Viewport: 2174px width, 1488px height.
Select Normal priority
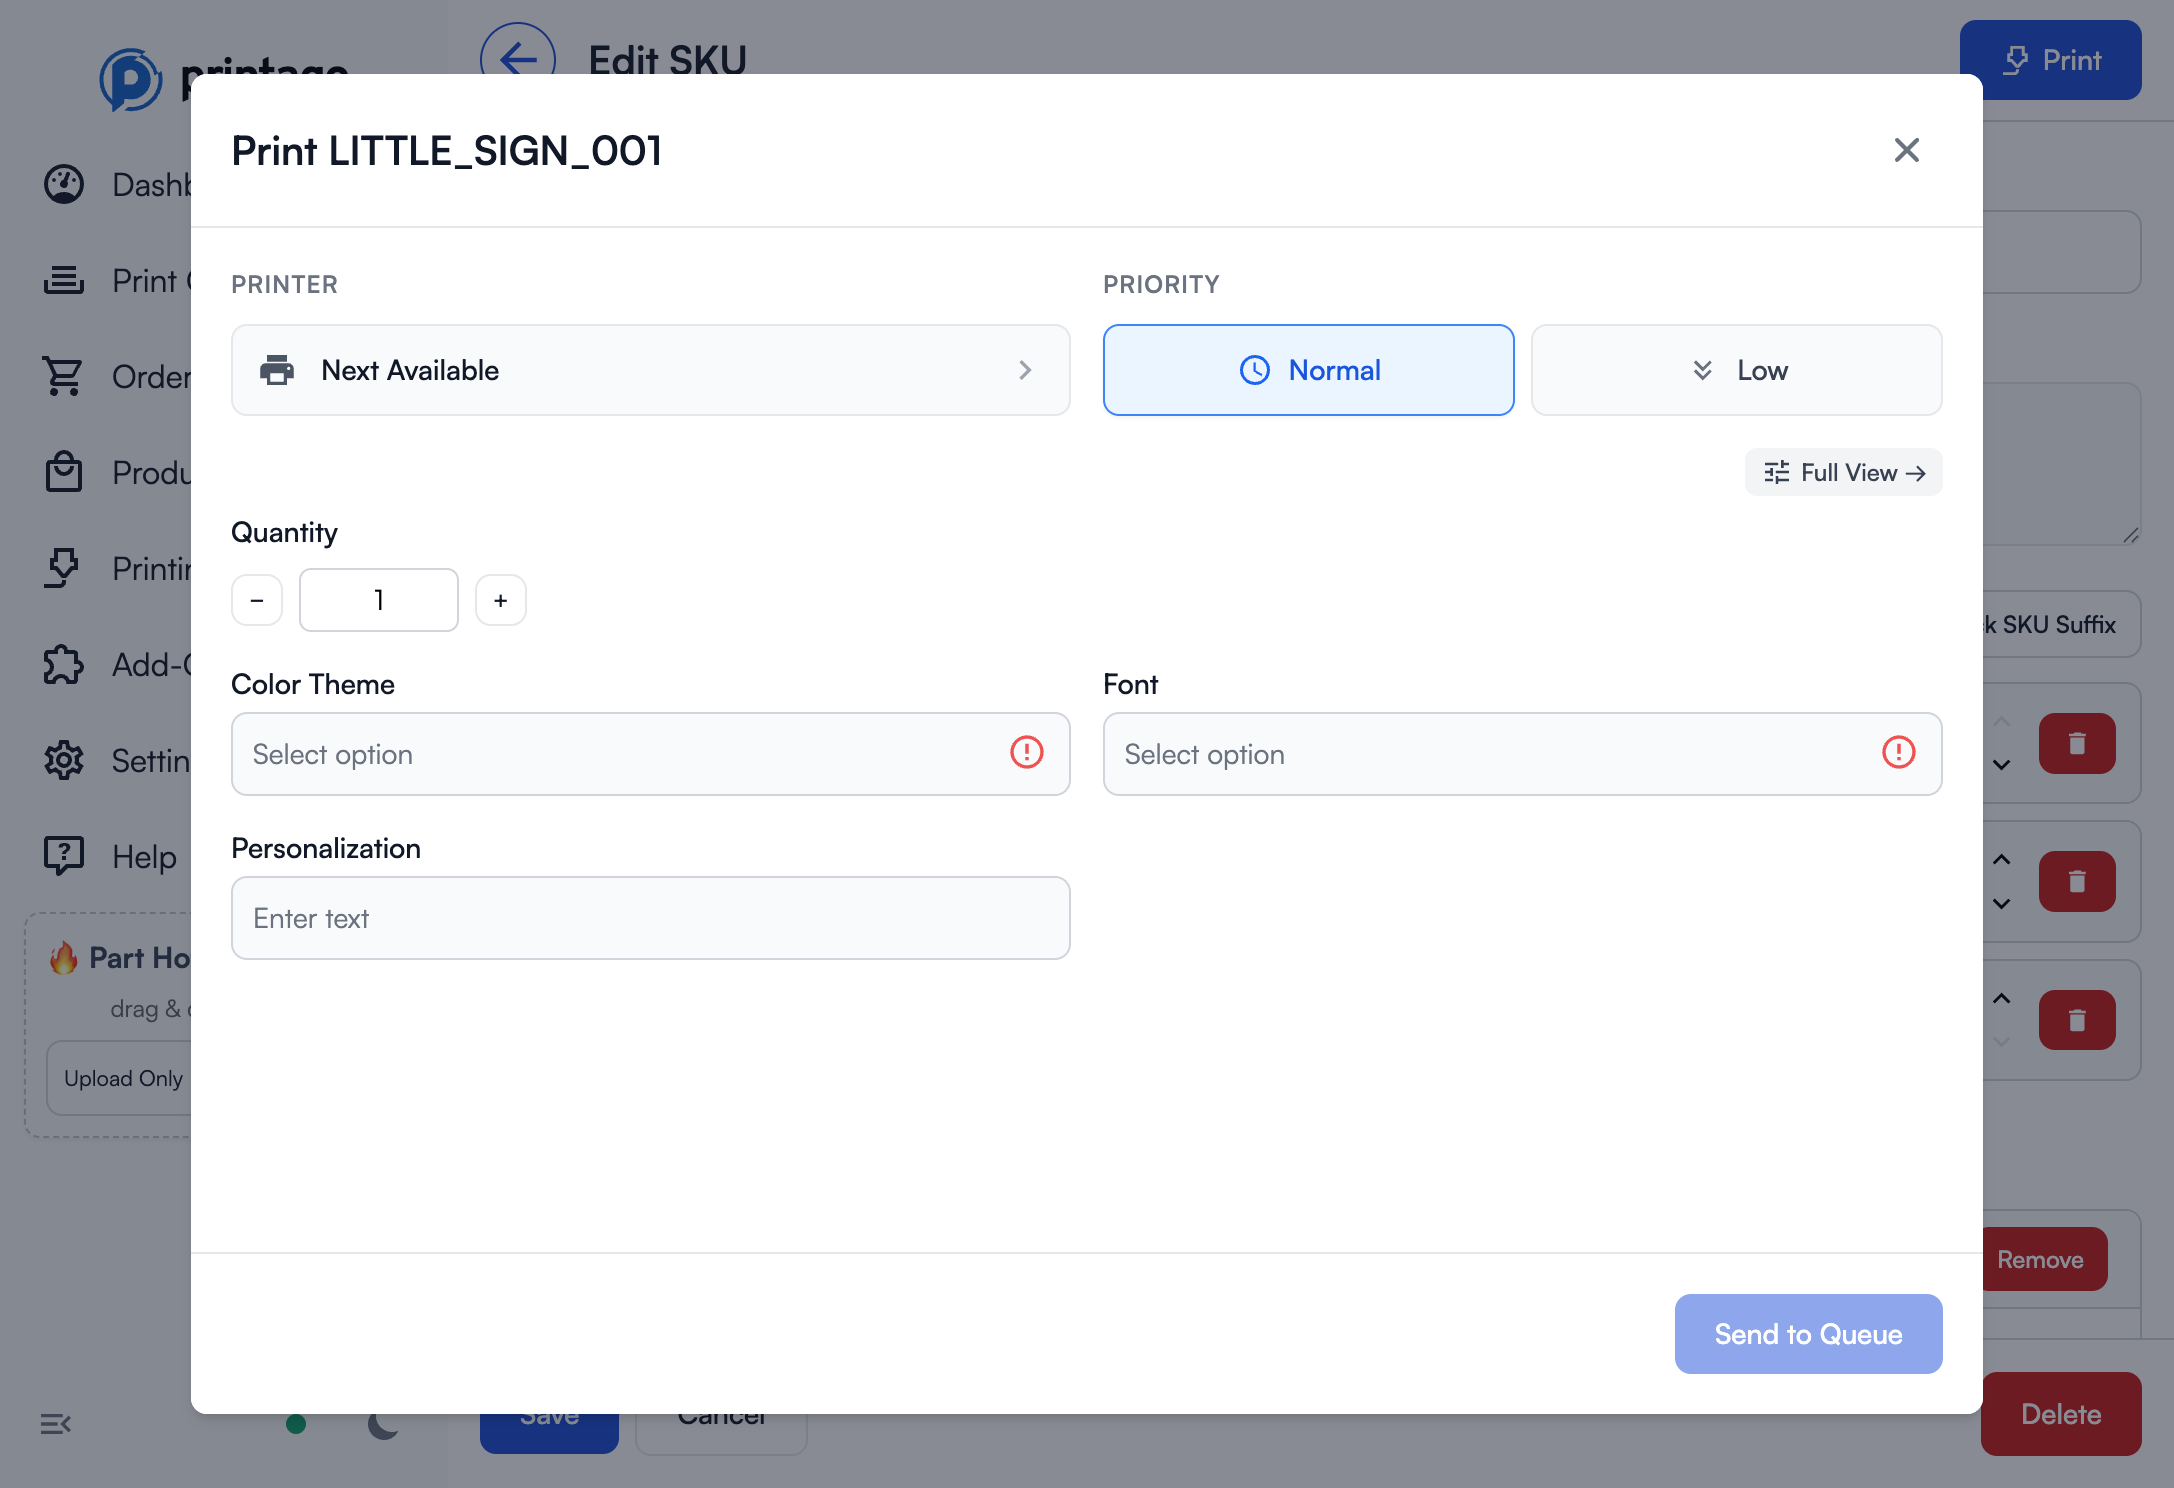click(x=1308, y=370)
